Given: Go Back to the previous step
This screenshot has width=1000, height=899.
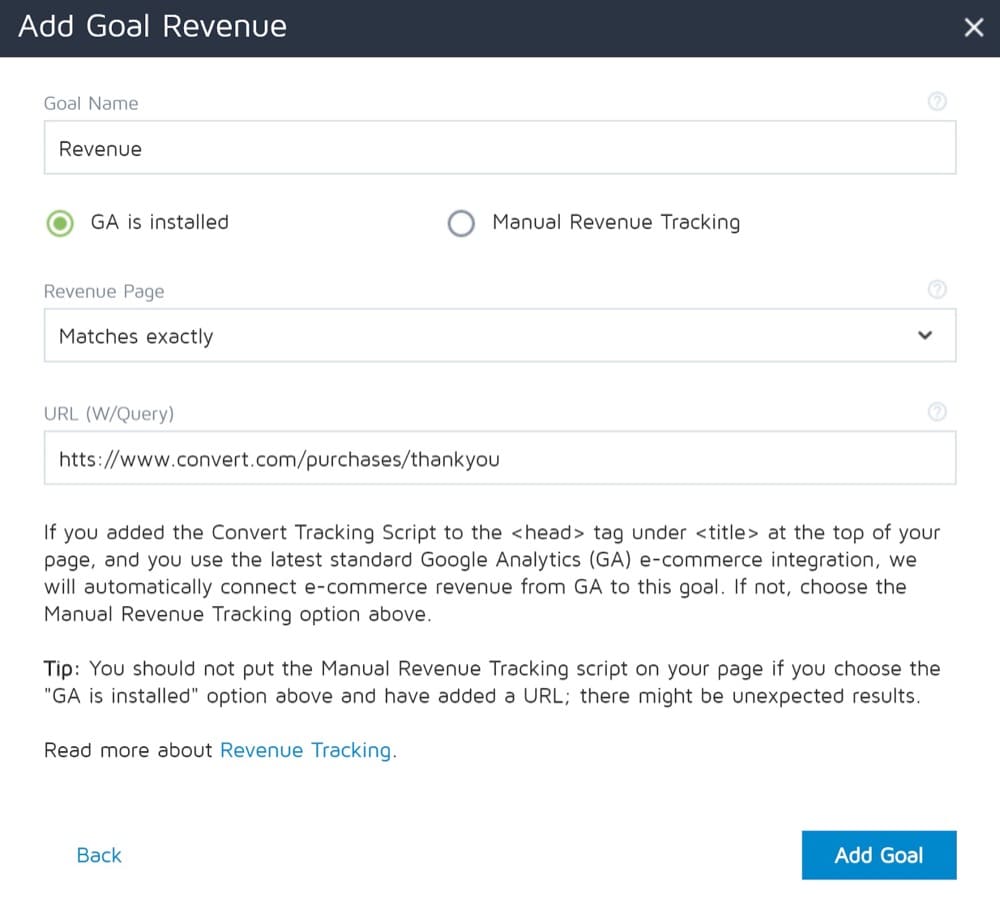Looking at the screenshot, I should (99, 855).
